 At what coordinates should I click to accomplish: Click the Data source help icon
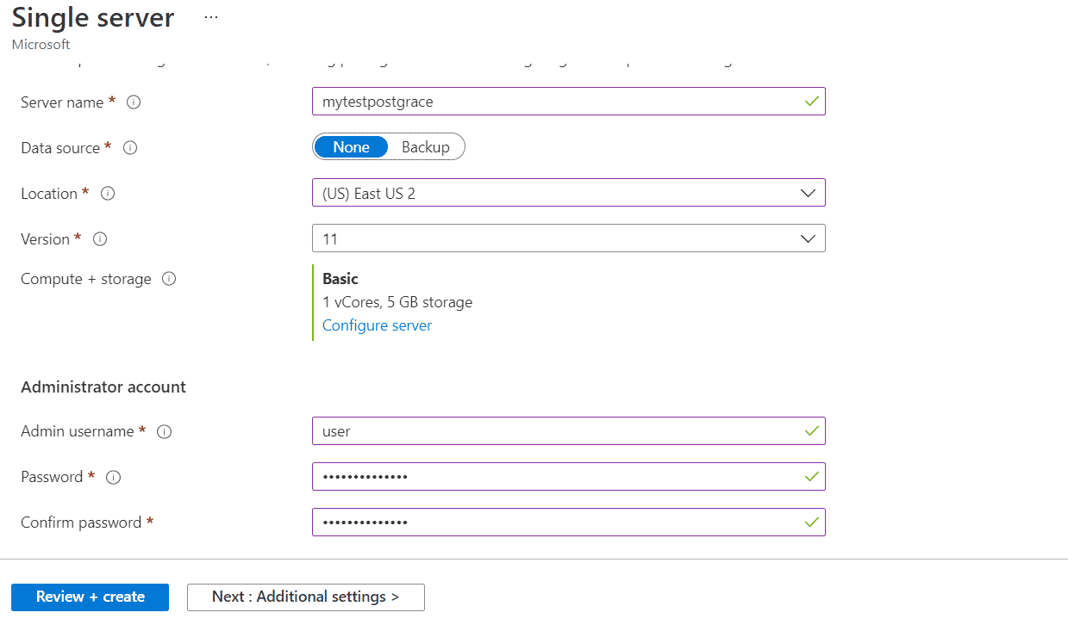pyautogui.click(x=129, y=147)
